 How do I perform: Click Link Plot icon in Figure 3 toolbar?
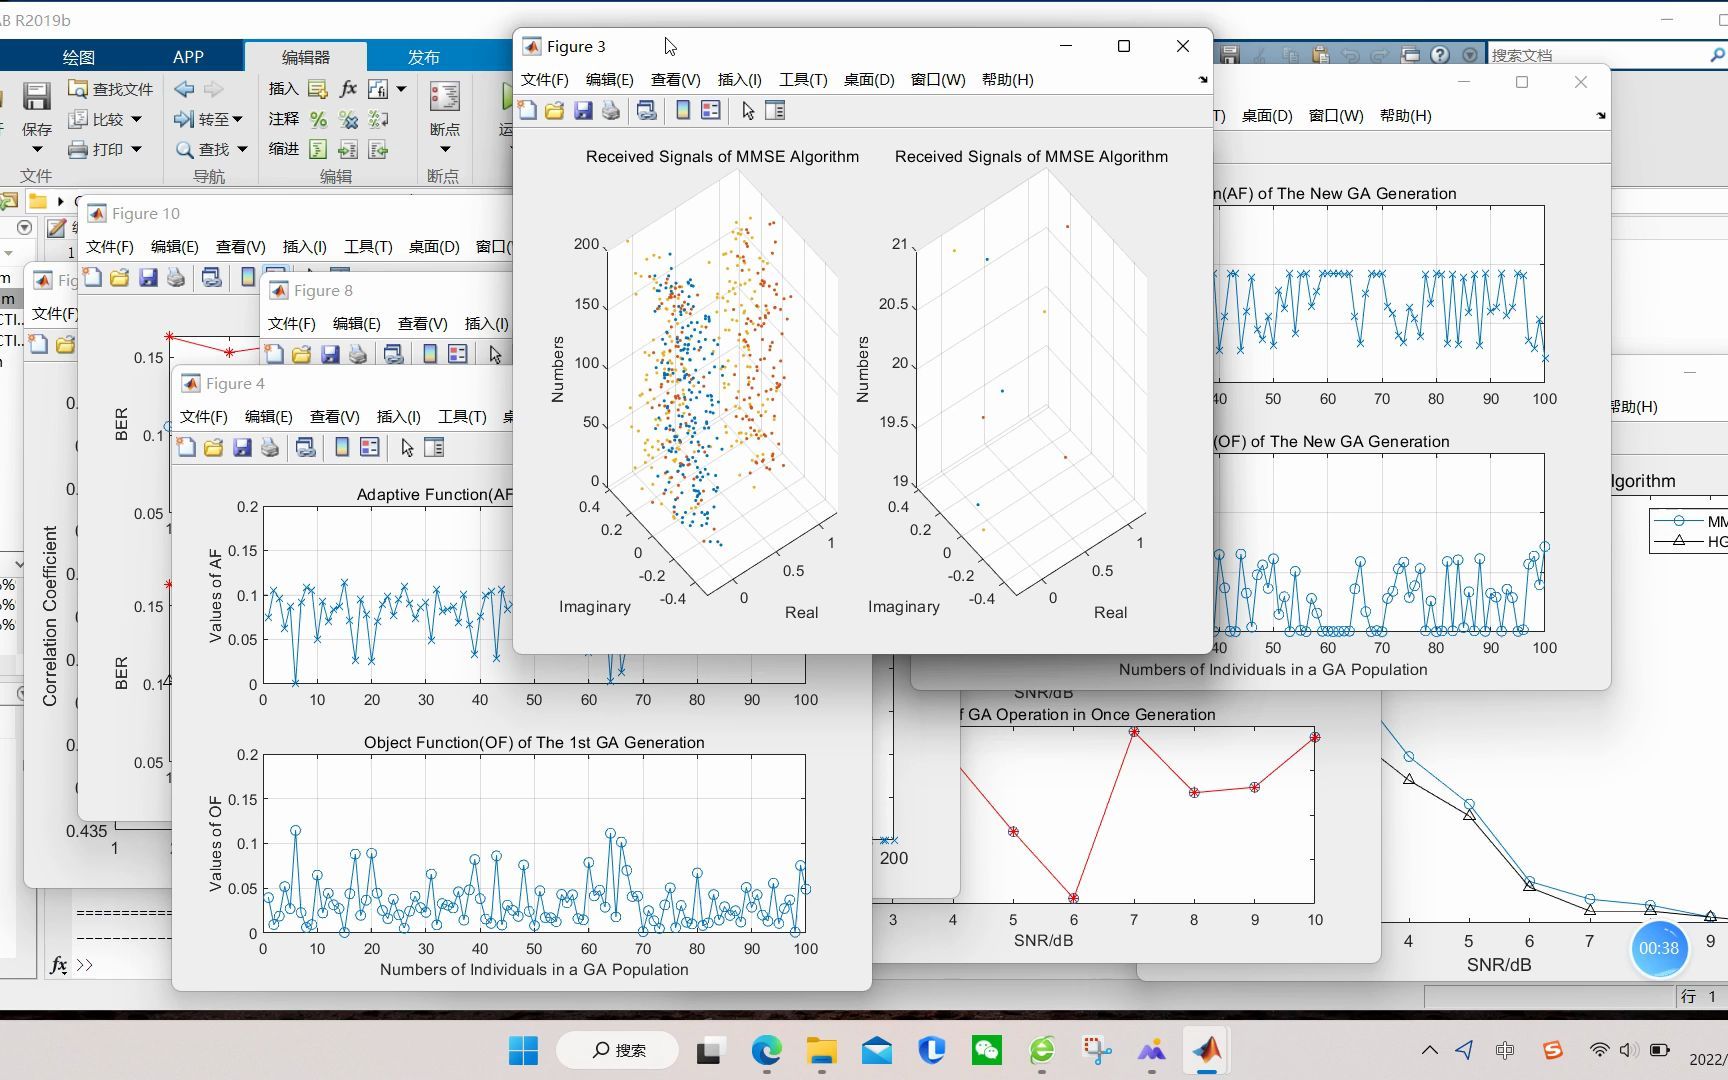(x=647, y=111)
